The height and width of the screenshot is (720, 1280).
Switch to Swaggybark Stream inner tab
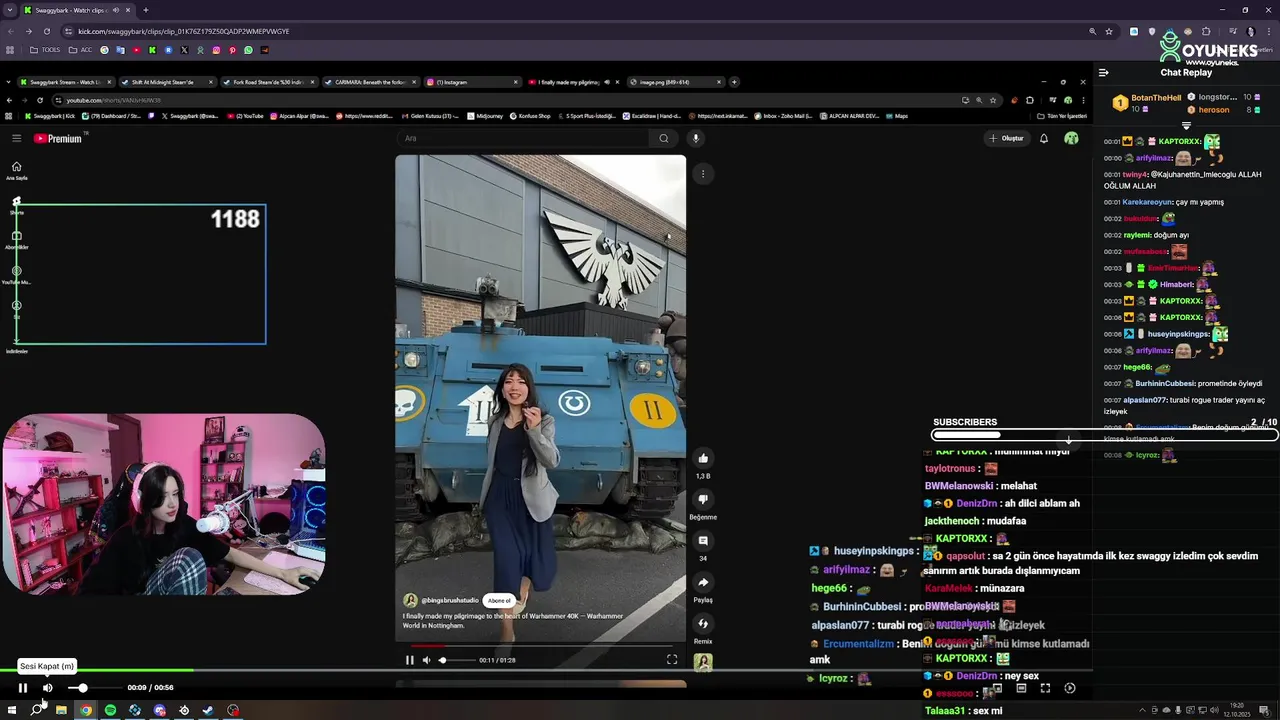pyautogui.click(x=64, y=82)
